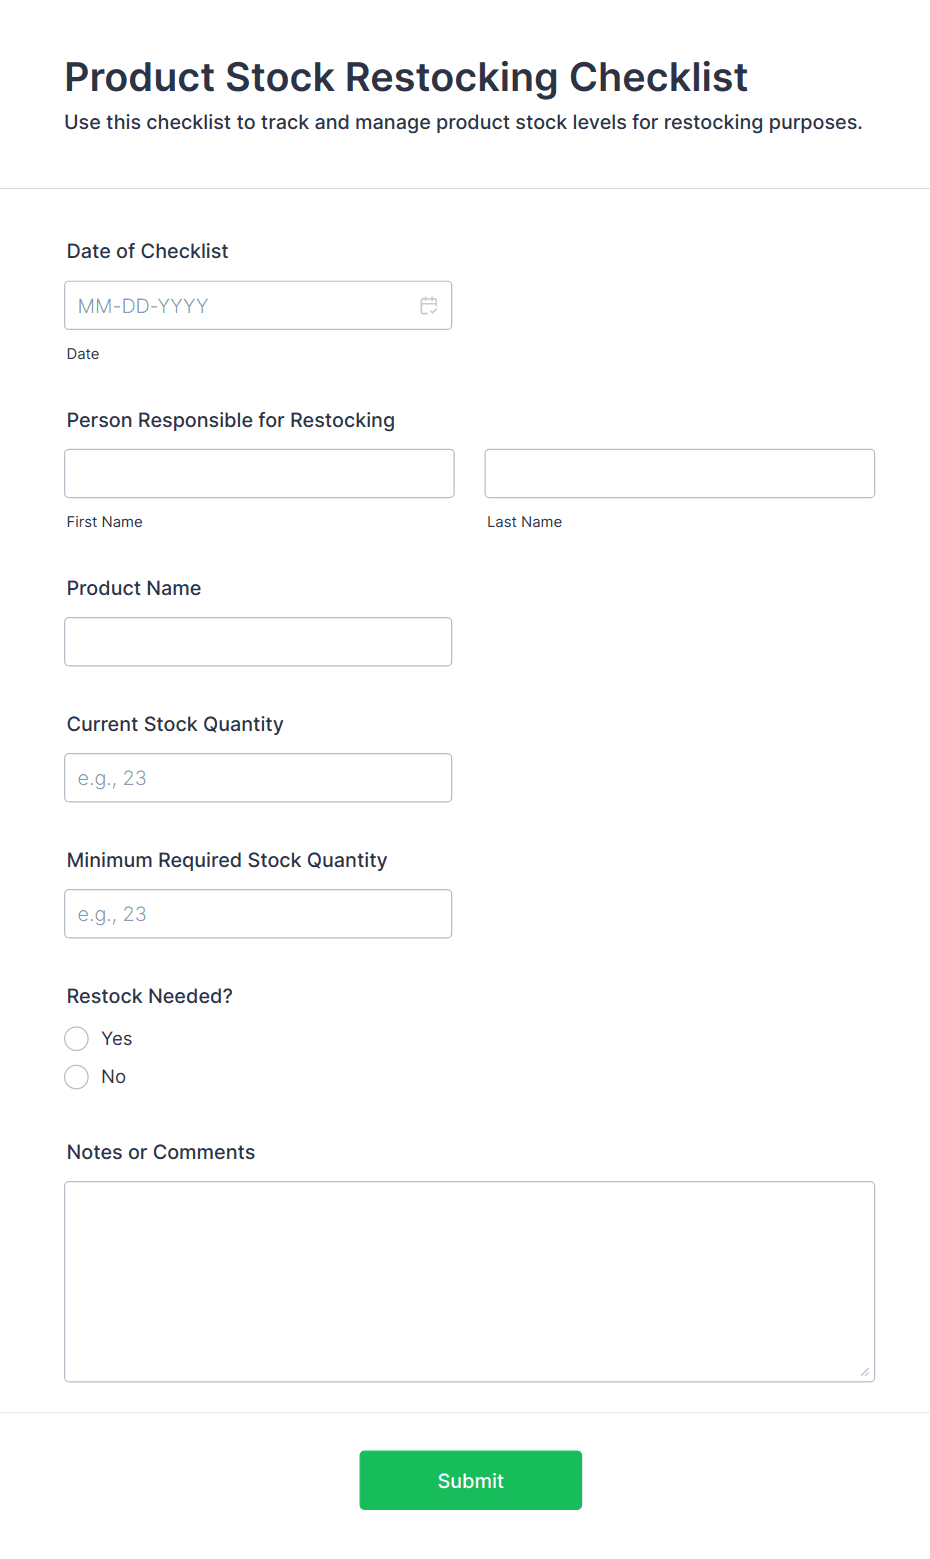Focus the First Name text box

point(259,474)
